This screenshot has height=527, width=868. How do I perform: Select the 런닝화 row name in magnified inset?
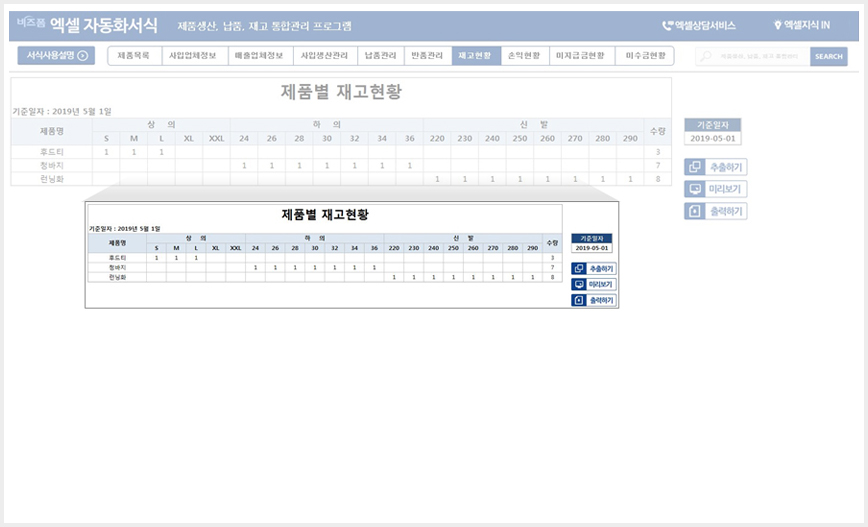pos(117,277)
